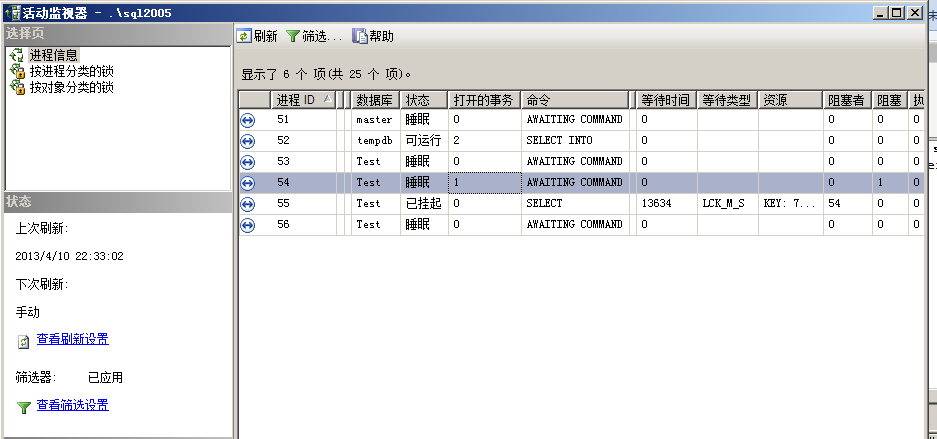
Task: Open Help (帮助) from the toolbar
Action: pos(373,36)
